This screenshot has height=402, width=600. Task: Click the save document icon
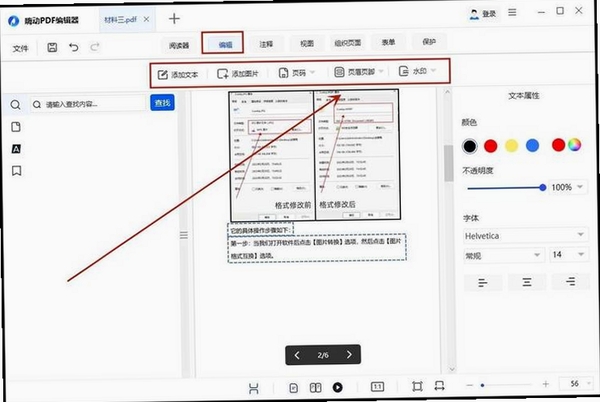point(52,47)
